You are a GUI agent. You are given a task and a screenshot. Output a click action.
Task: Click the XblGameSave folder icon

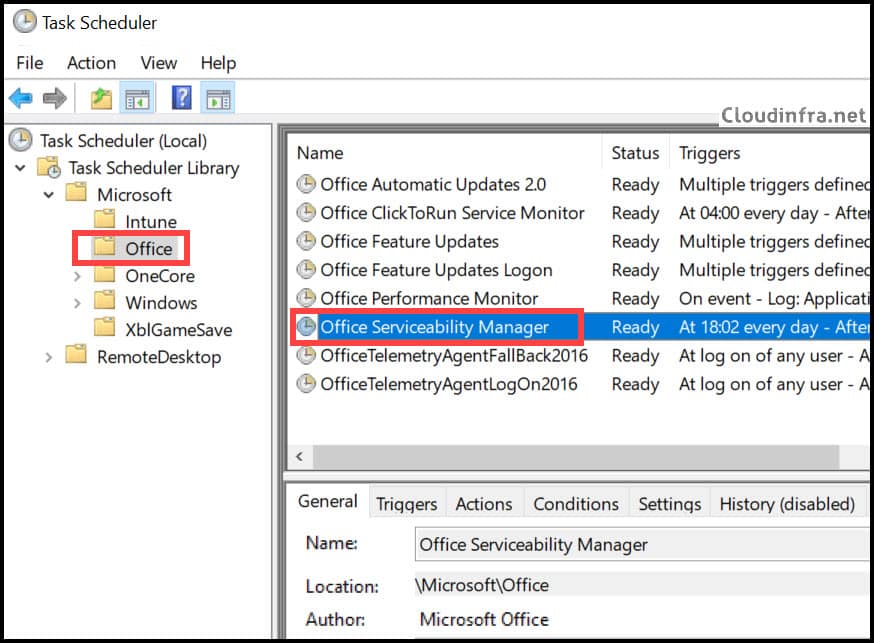[104, 327]
